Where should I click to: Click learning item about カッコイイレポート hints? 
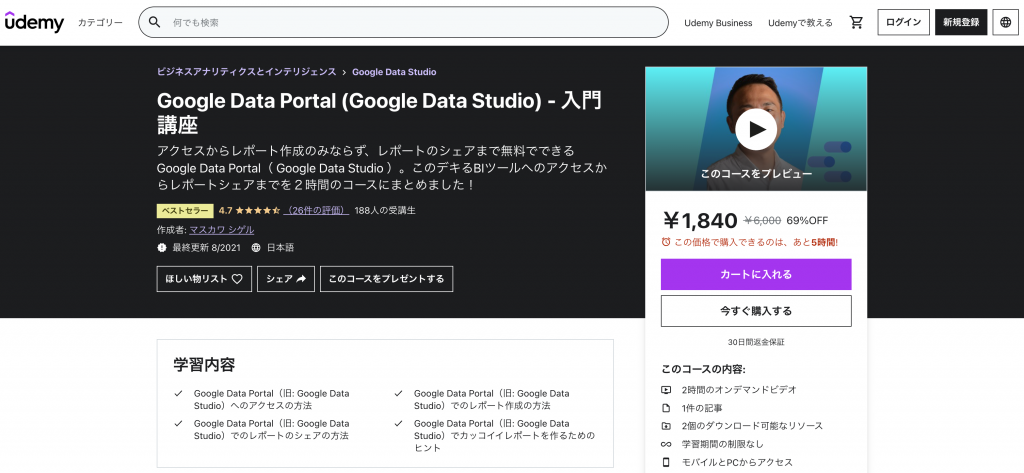[x=504, y=435]
